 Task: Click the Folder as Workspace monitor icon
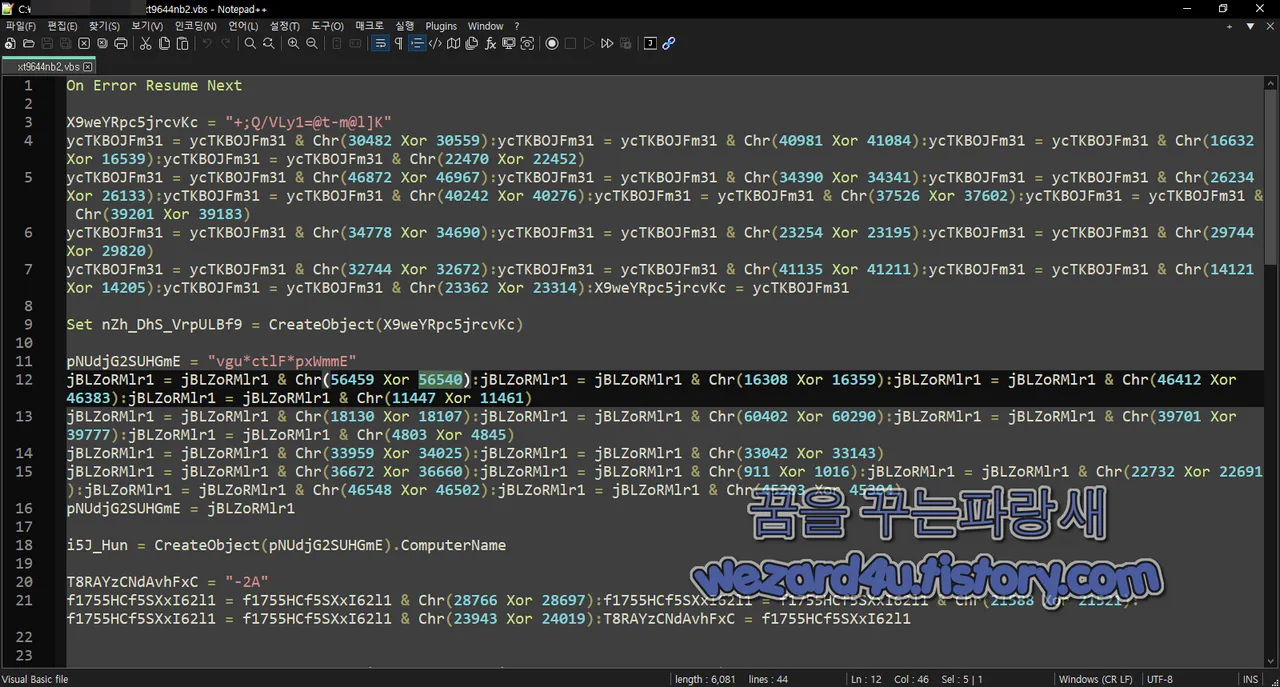(x=508, y=44)
